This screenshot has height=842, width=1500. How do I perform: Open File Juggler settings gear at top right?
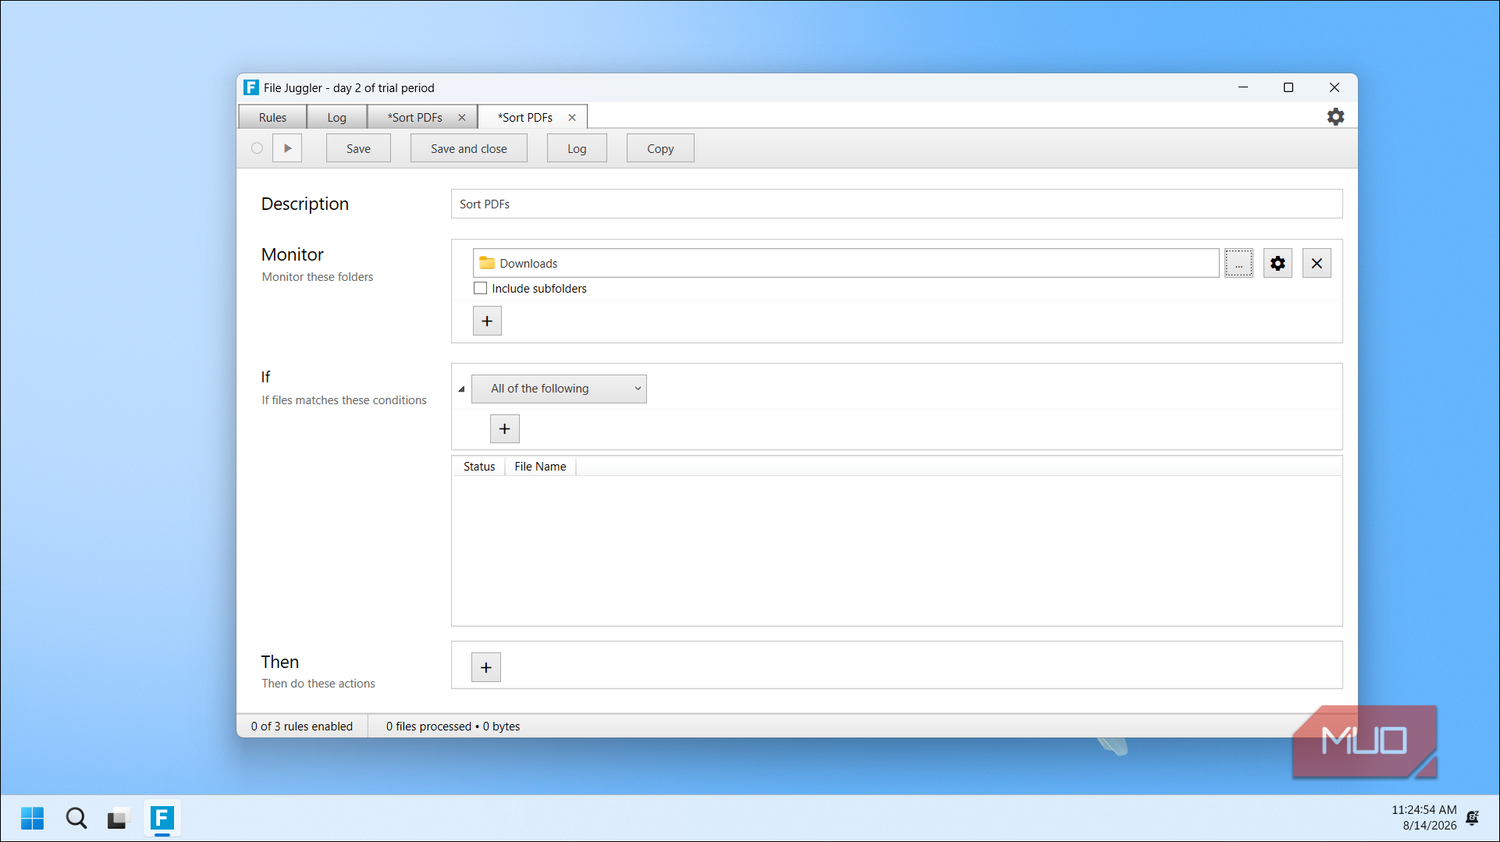coord(1335,117)
